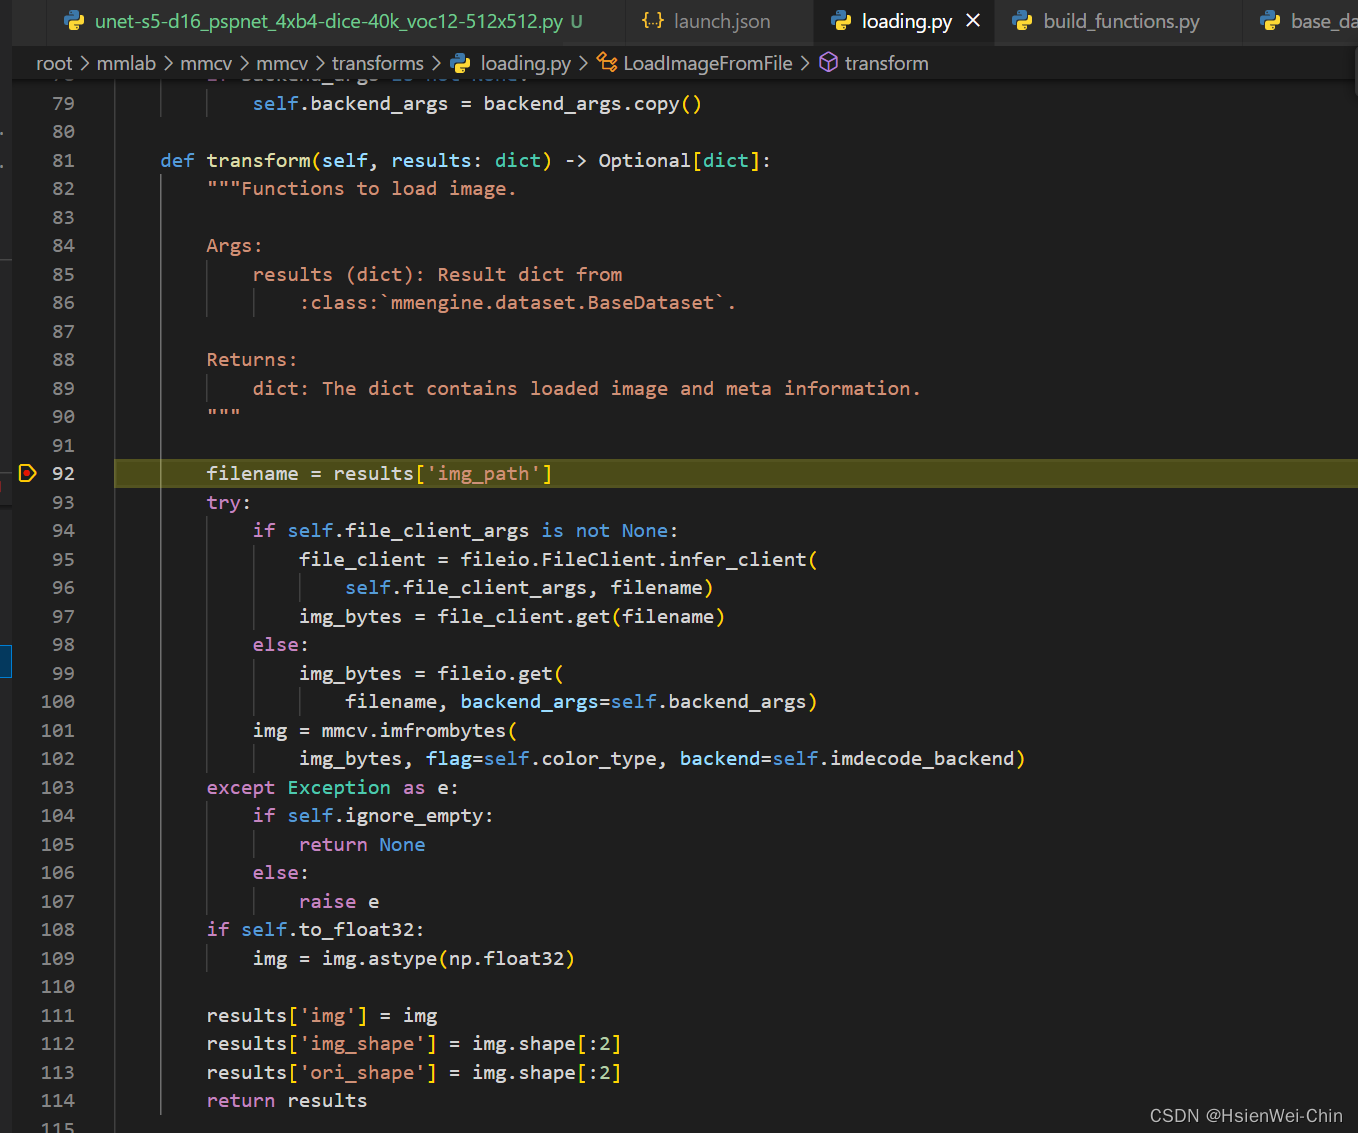Click the Python icon on loading.py tab
Viewport: 1358px width, 1133px height.
point(841,21)
